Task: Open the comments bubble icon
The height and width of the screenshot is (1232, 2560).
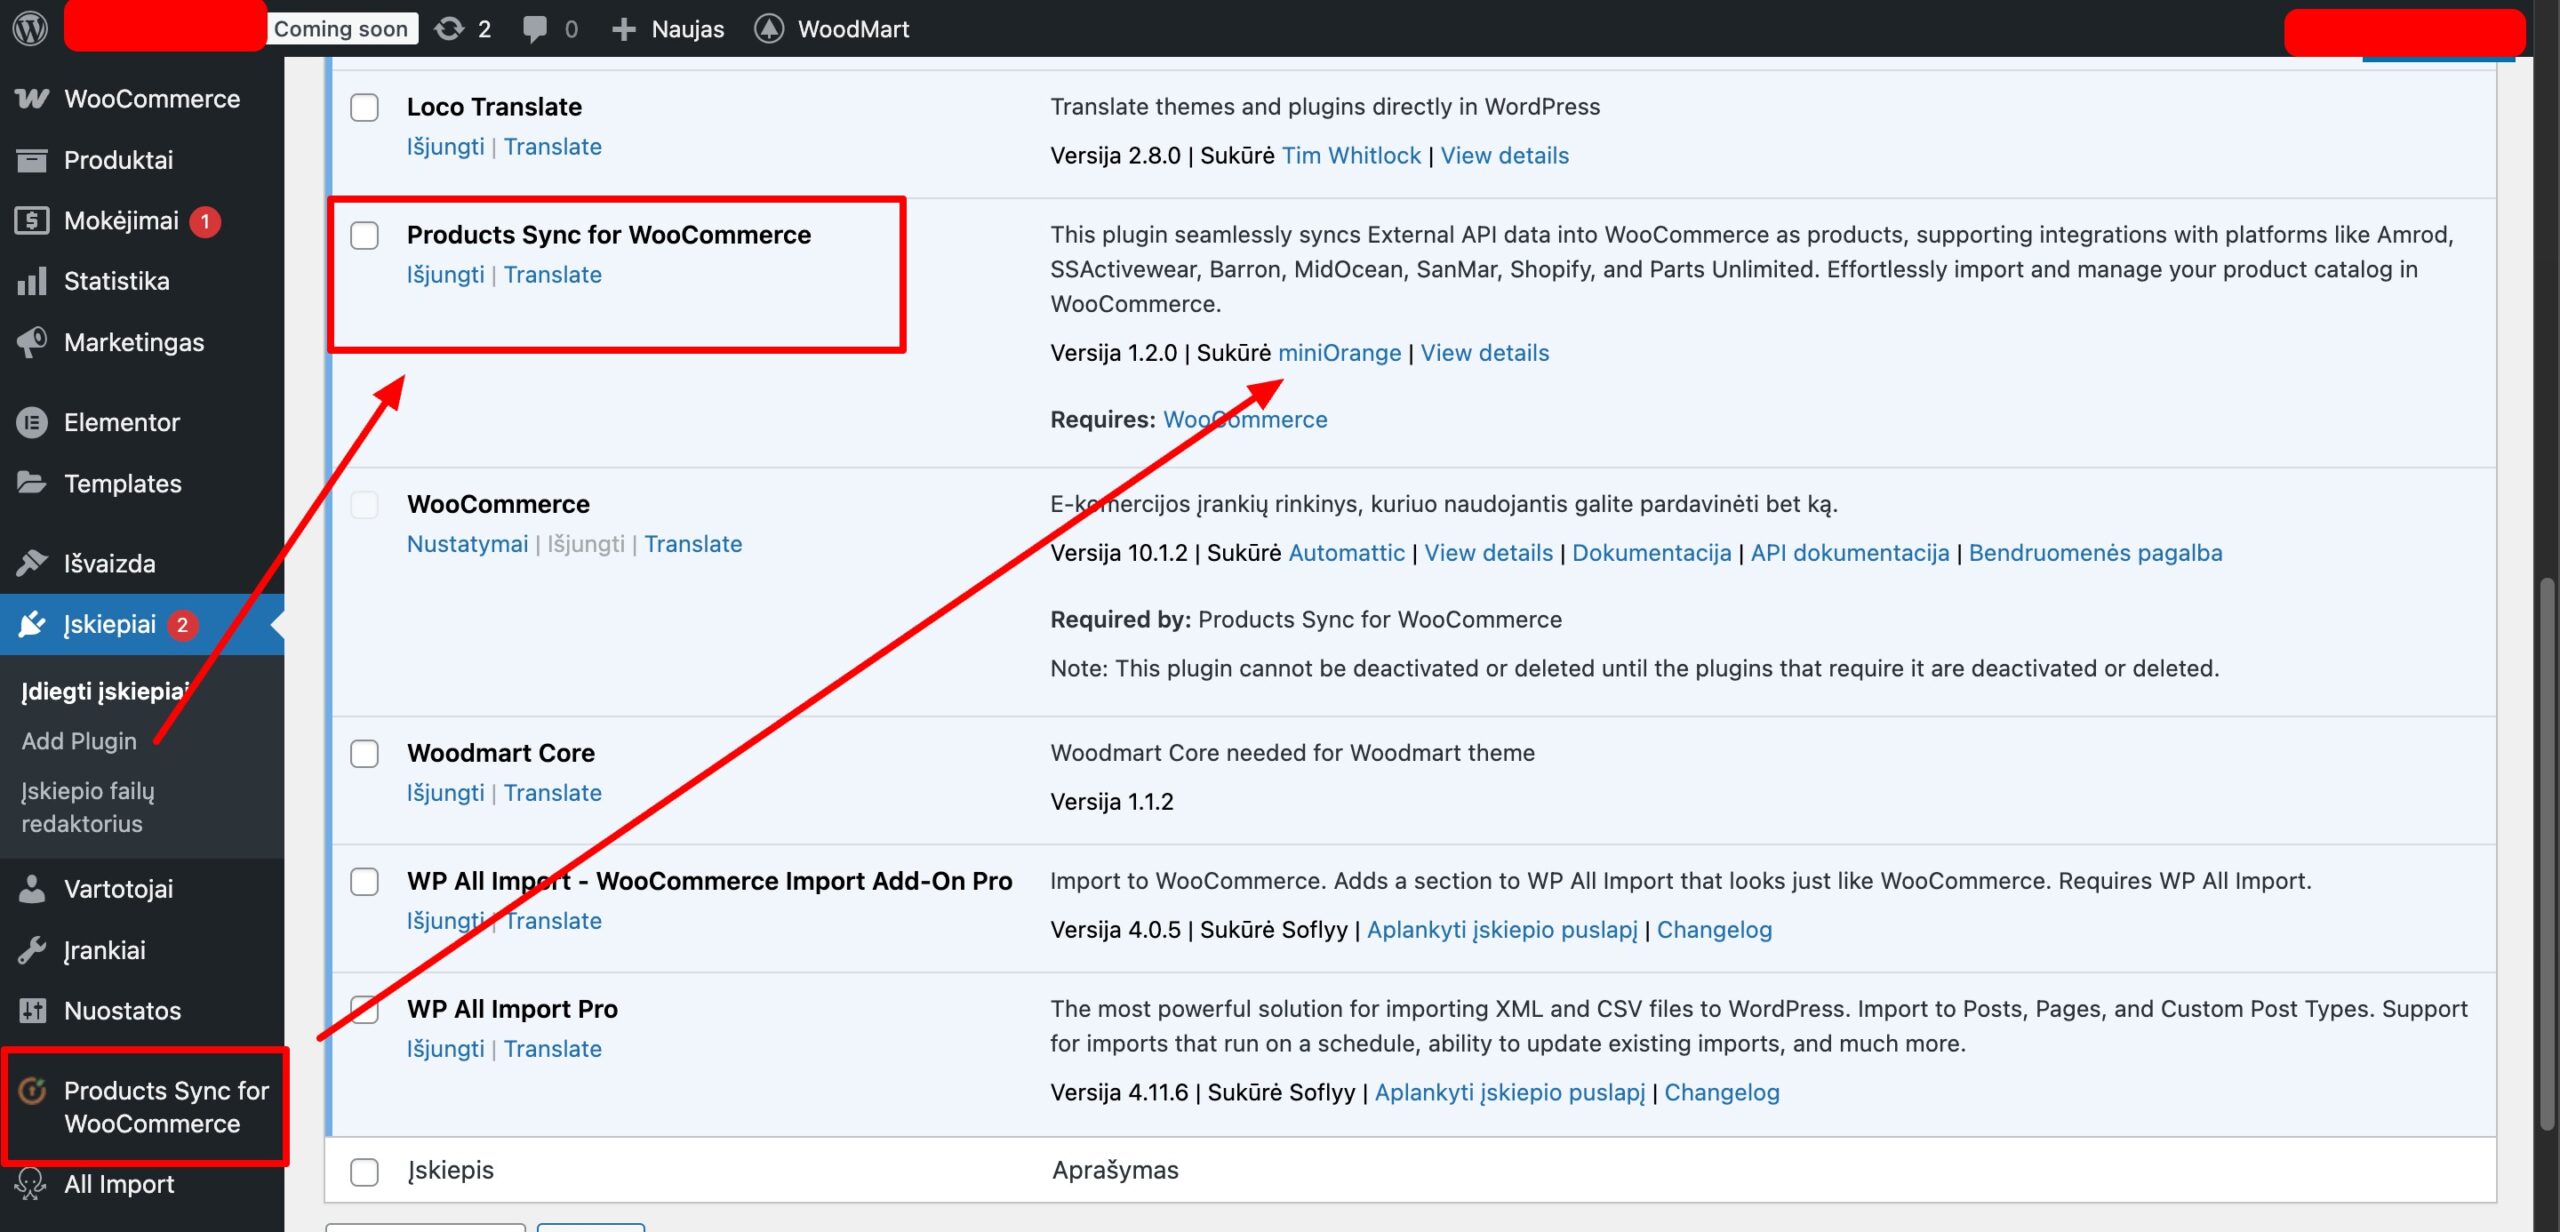Action: [x=535, y=29]
